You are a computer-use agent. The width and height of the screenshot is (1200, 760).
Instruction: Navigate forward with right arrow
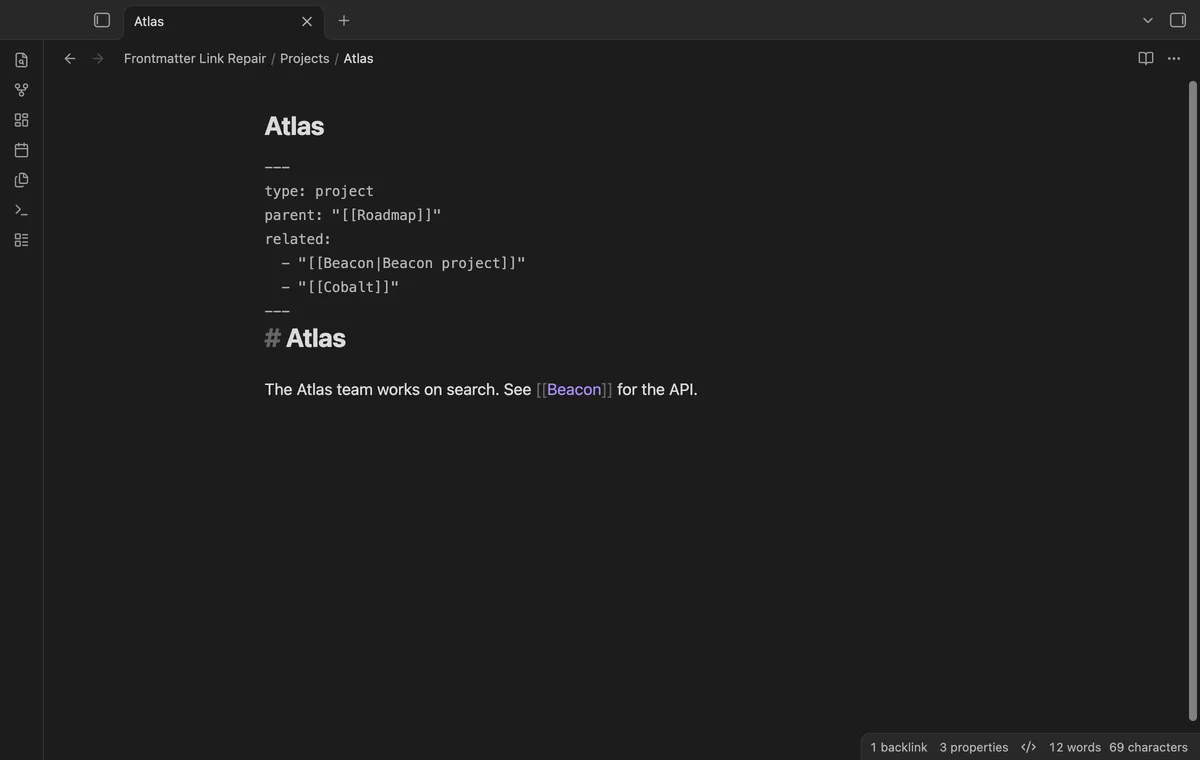tap(98, 58)
